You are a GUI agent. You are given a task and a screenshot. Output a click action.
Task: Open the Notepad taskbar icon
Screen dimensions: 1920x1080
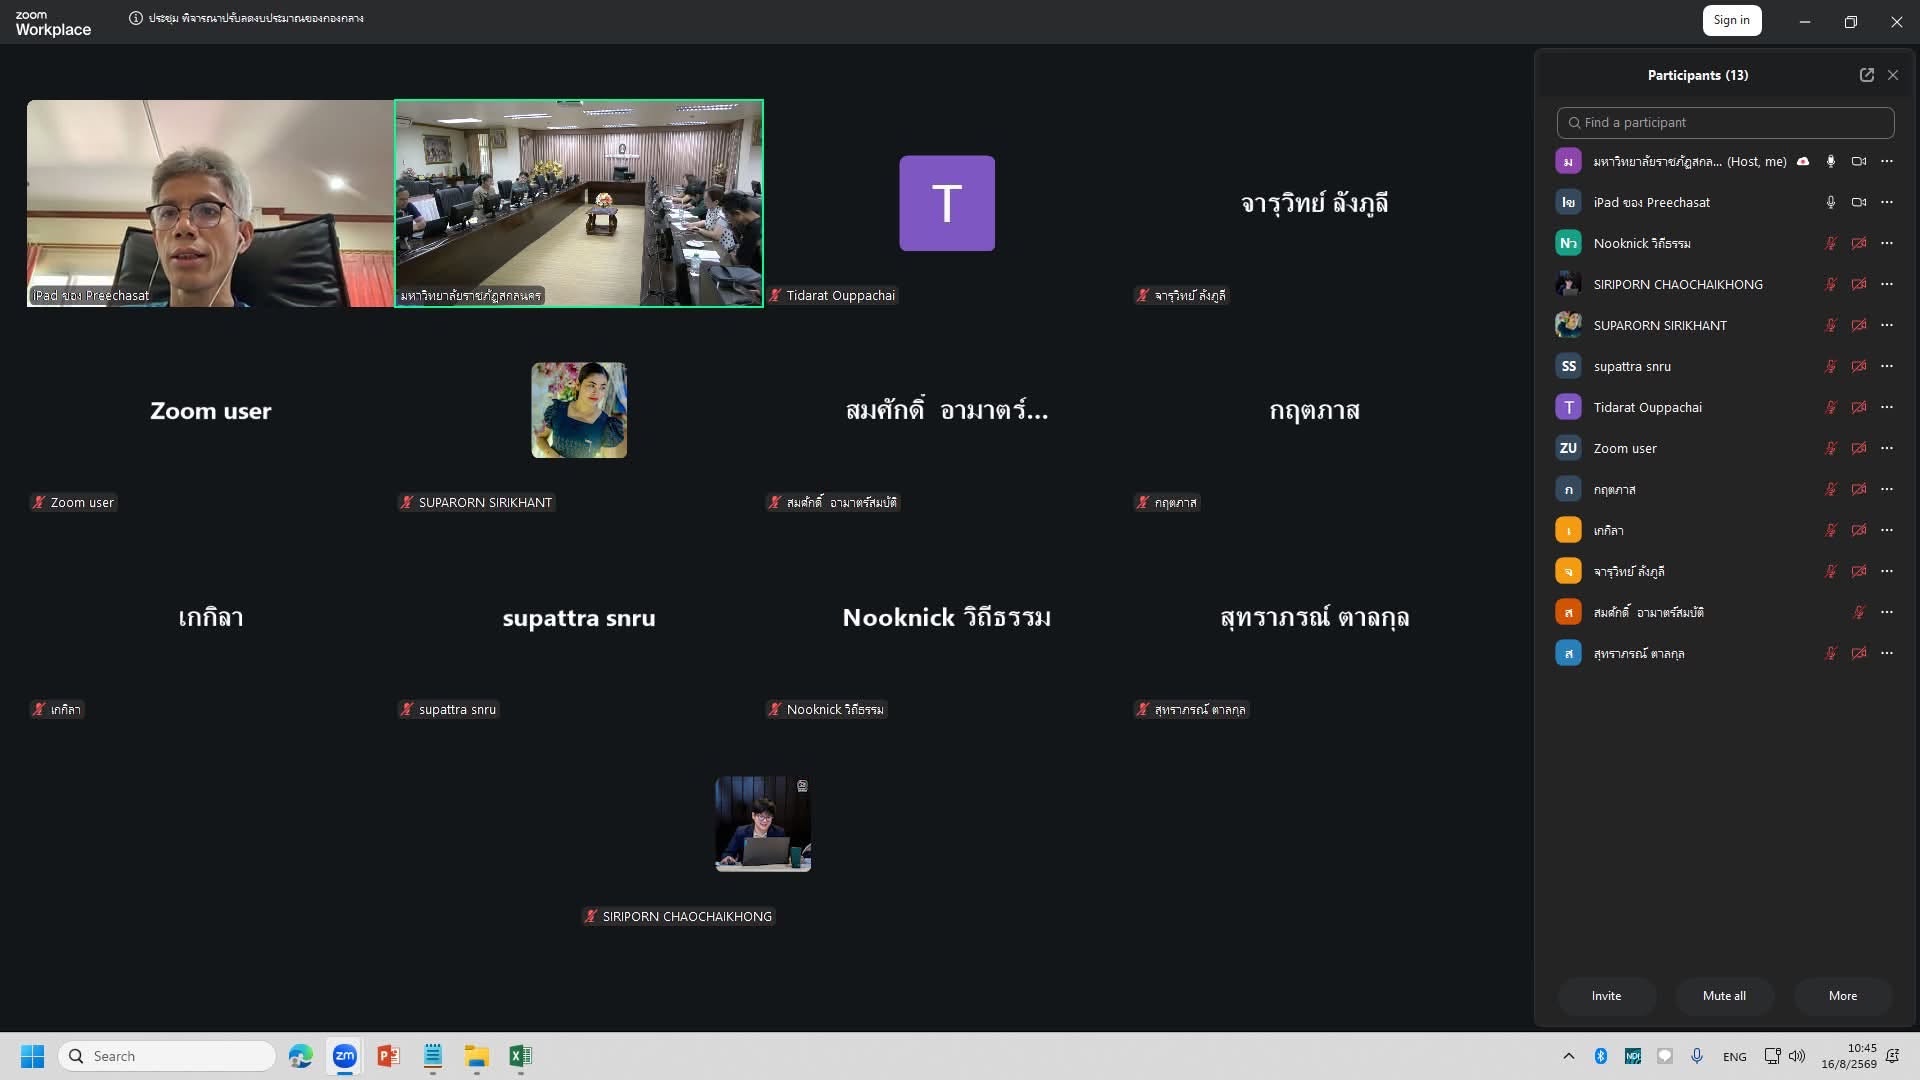(x=433, y=1056)
